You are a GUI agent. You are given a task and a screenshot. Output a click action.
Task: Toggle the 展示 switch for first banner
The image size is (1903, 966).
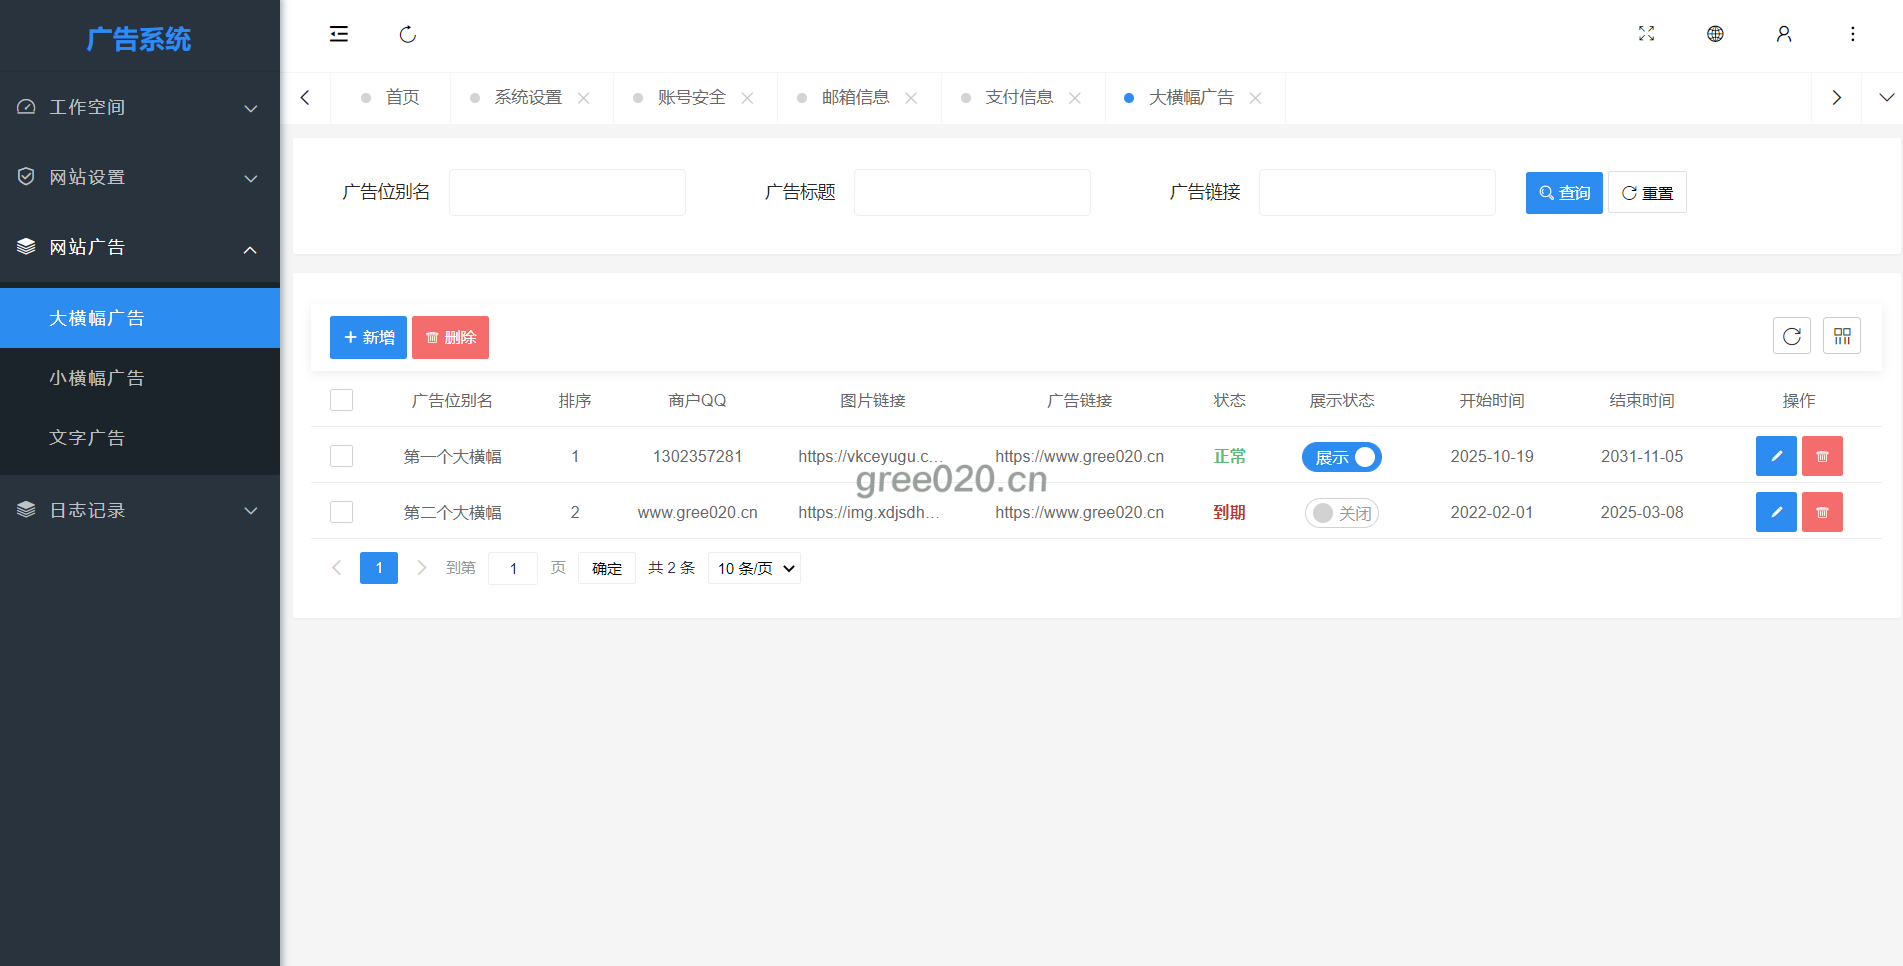(1341, 457)
